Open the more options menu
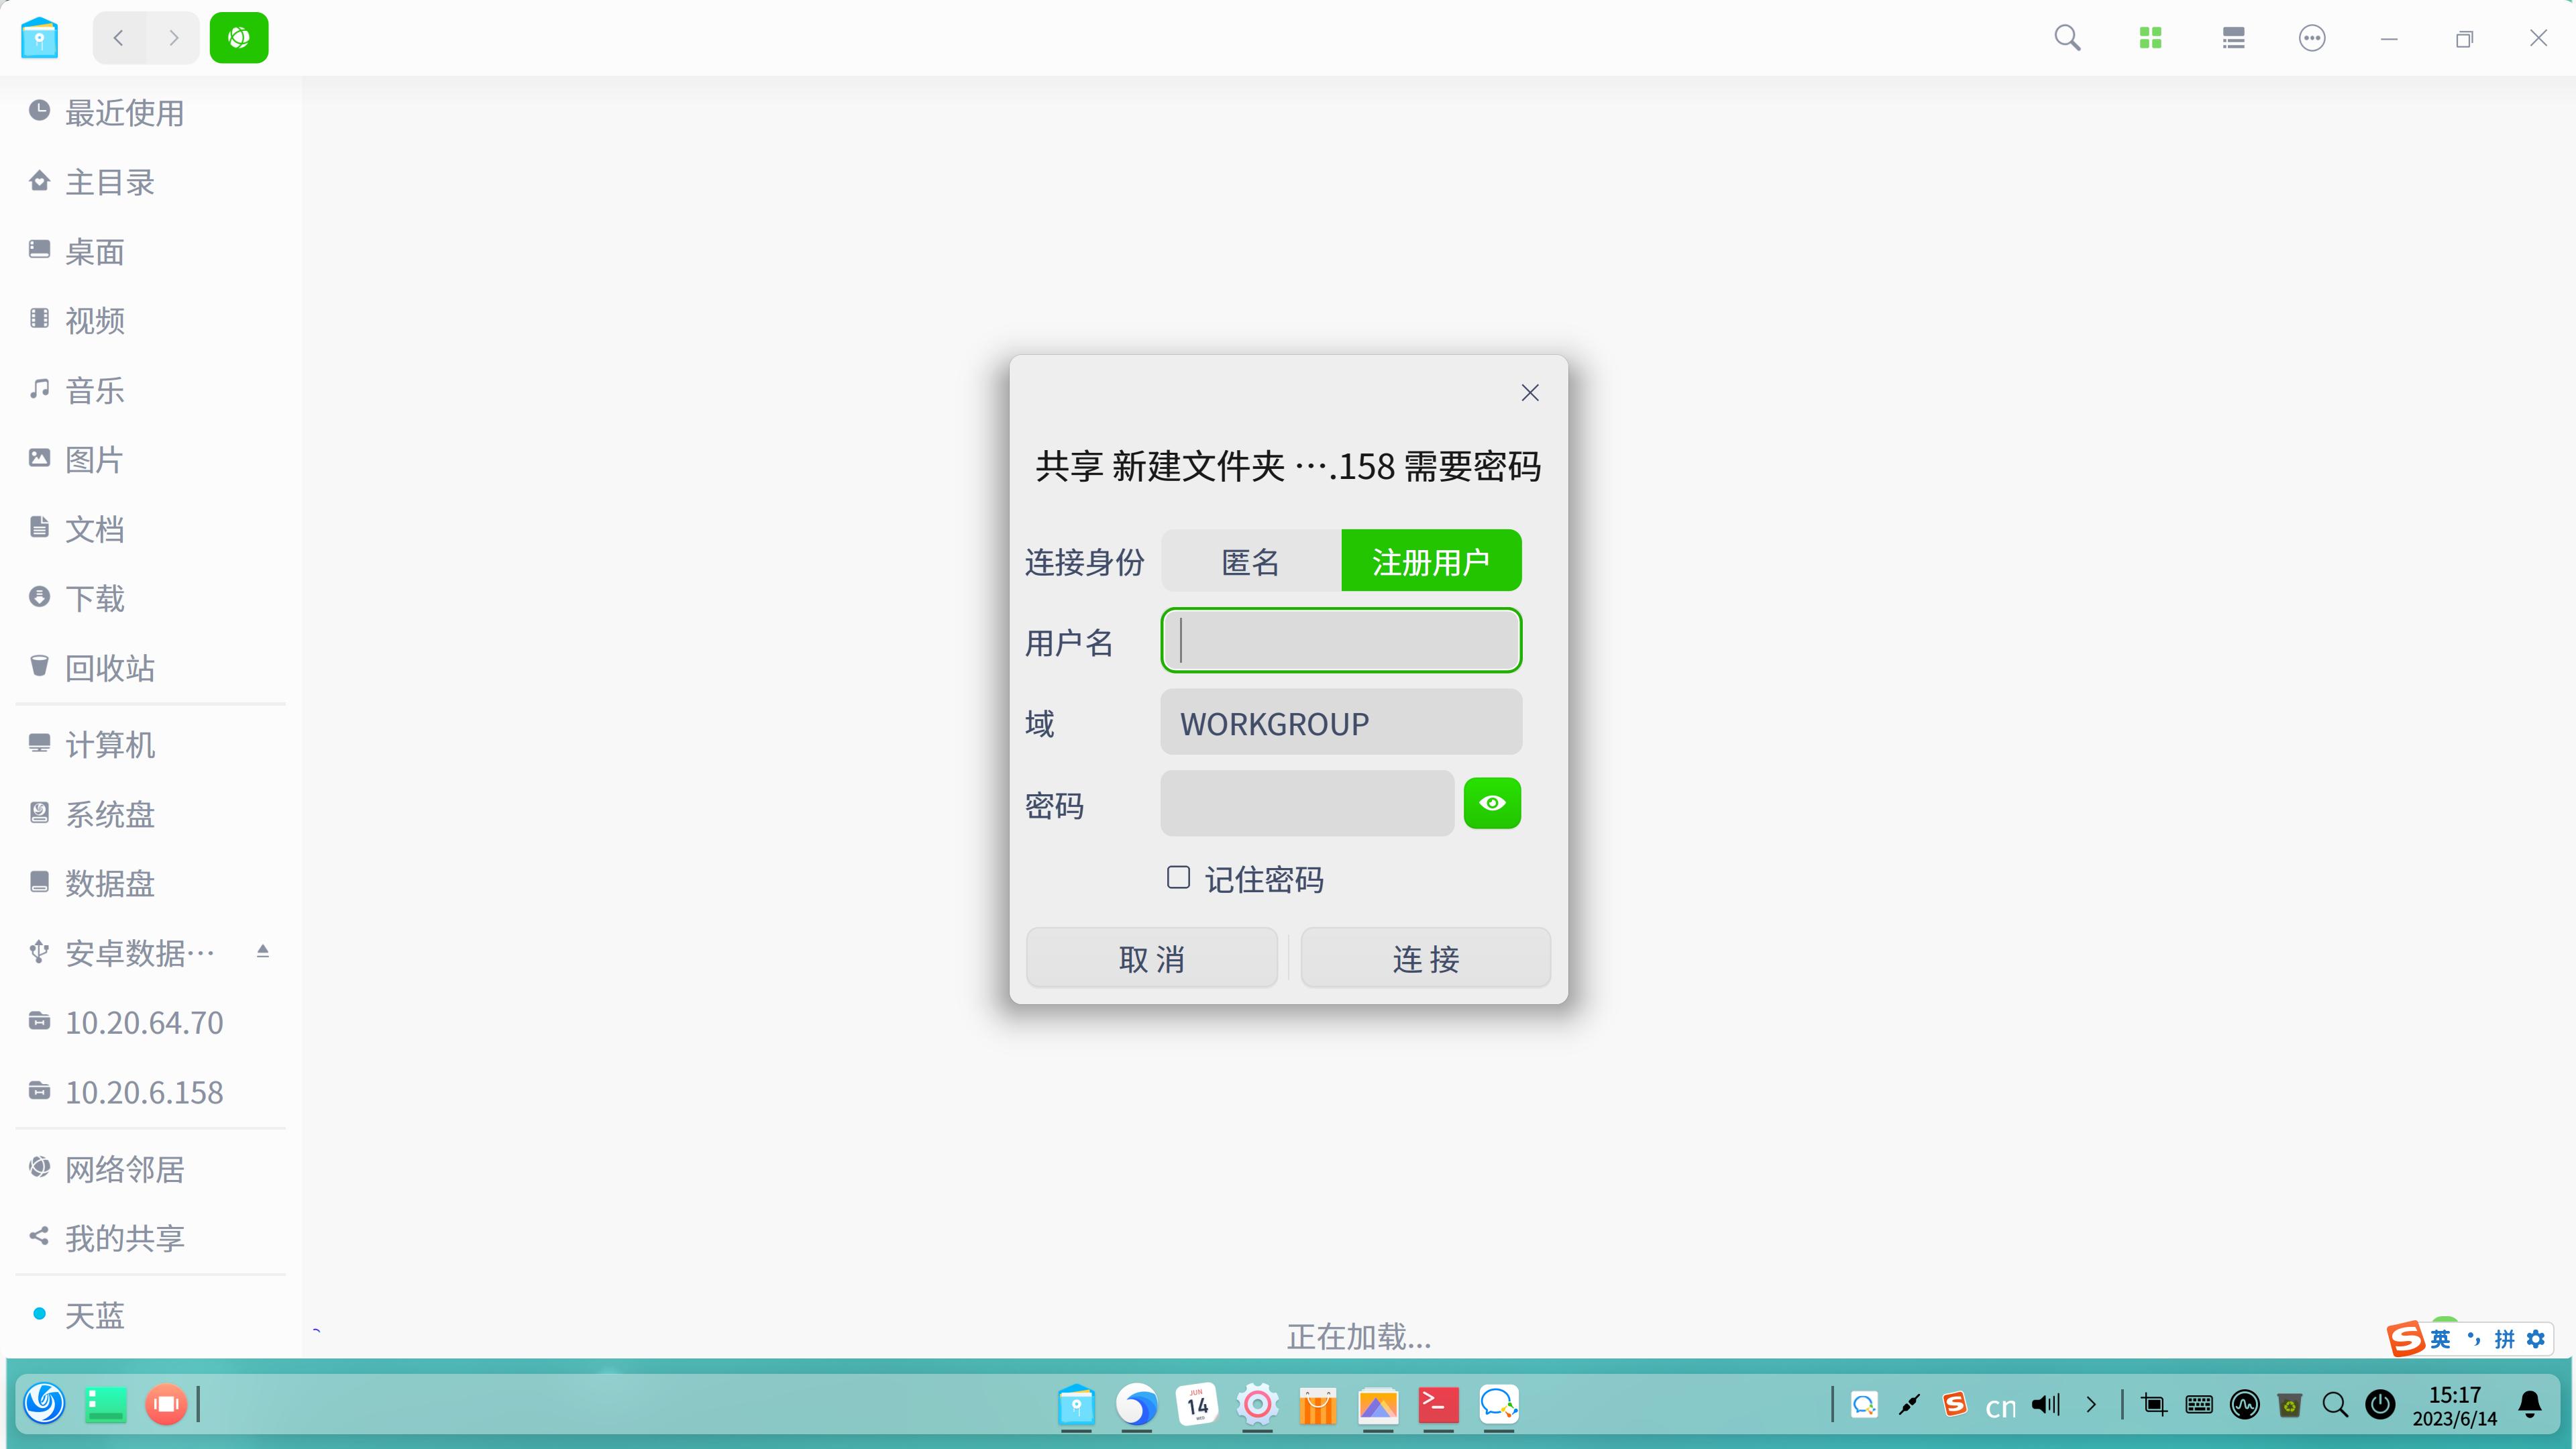The width and height of the screenshot is (2576, 1449). pos(2312,38)
